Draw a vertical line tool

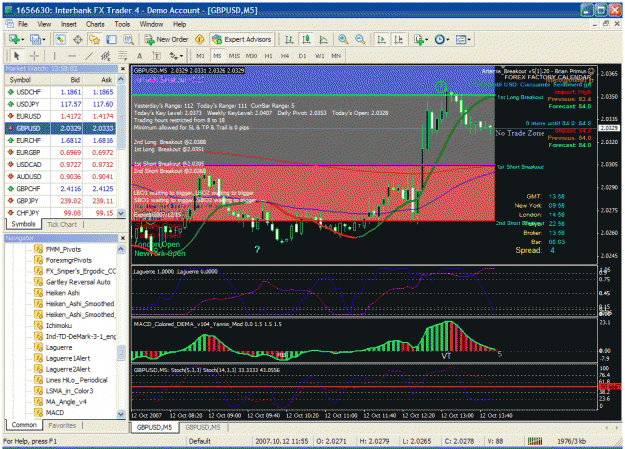[54, 56]
